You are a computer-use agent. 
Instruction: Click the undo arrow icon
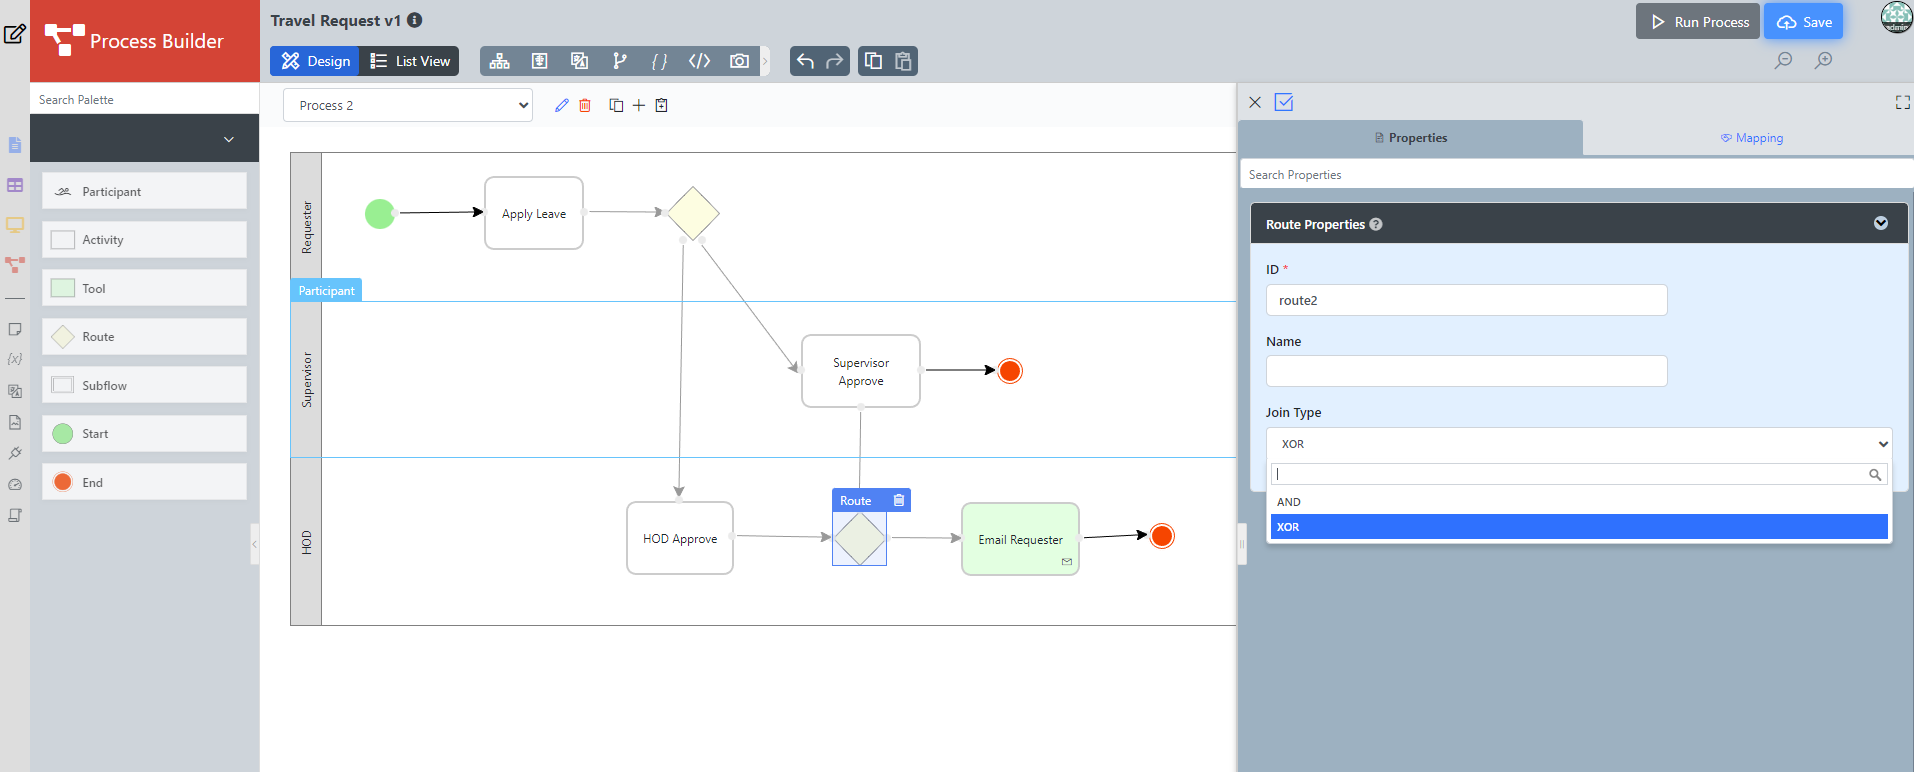805,61
